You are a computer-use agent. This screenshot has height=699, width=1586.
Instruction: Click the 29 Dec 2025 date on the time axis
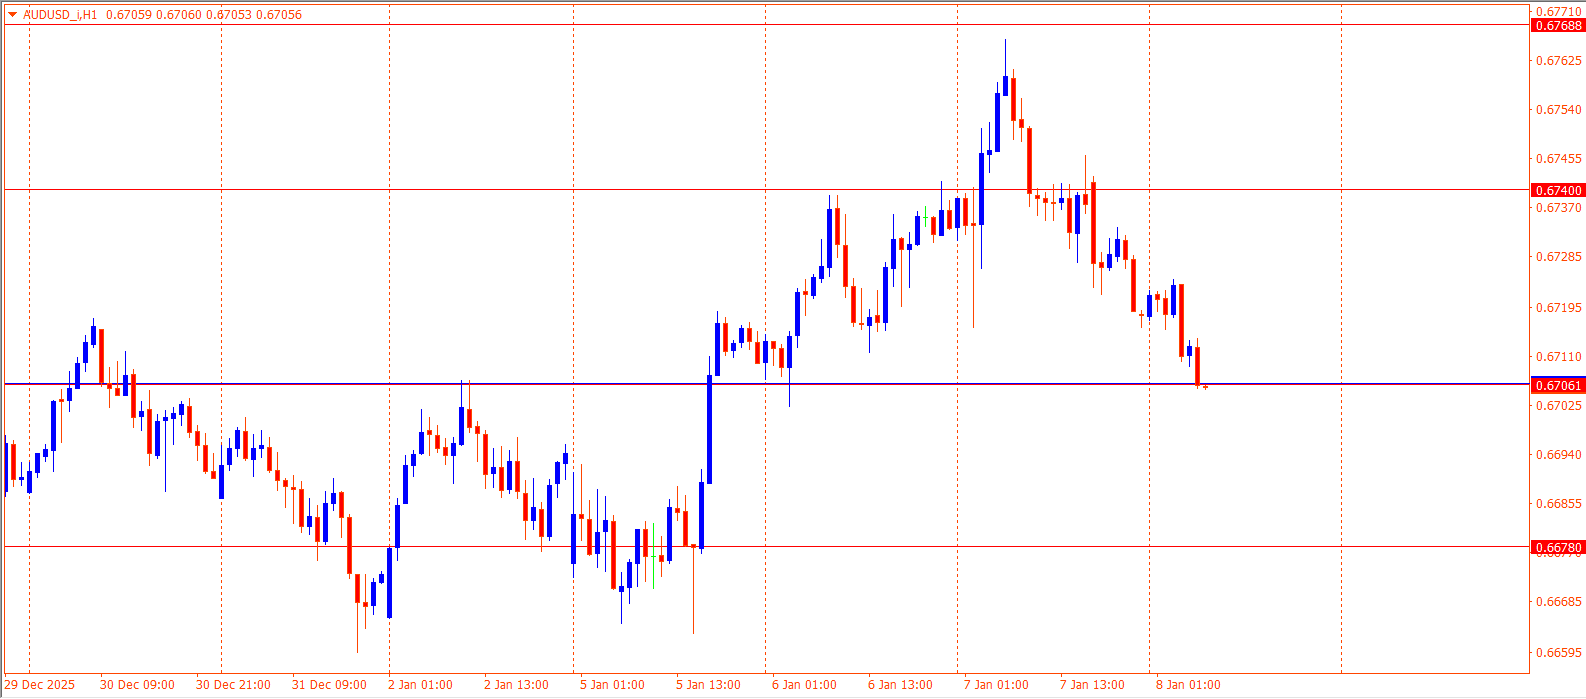pyautogui.click(x=39, y=685)
